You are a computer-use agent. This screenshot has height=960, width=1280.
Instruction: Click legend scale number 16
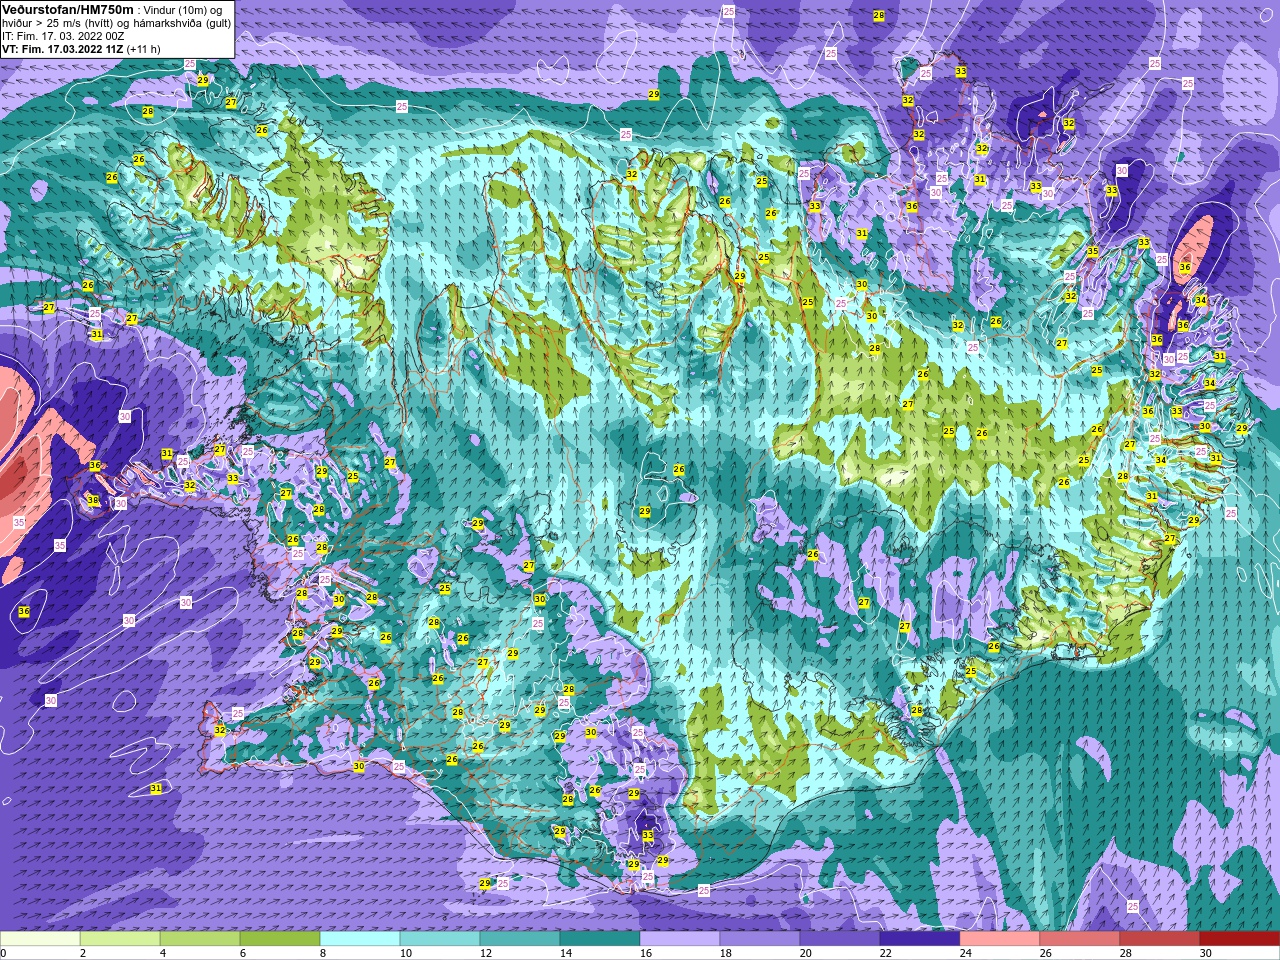click(645, 953)
